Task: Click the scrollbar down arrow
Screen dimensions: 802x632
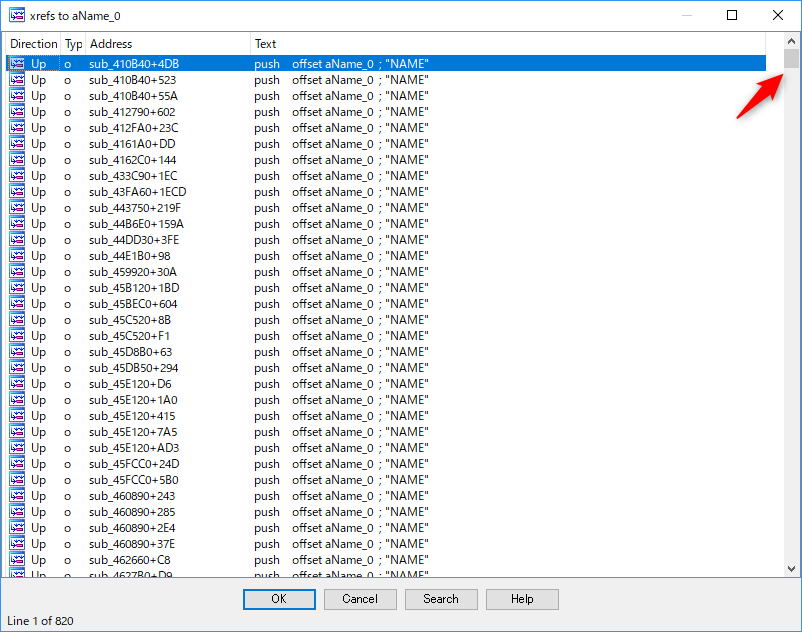Action: pyautogui.click(x=791, y=568)
